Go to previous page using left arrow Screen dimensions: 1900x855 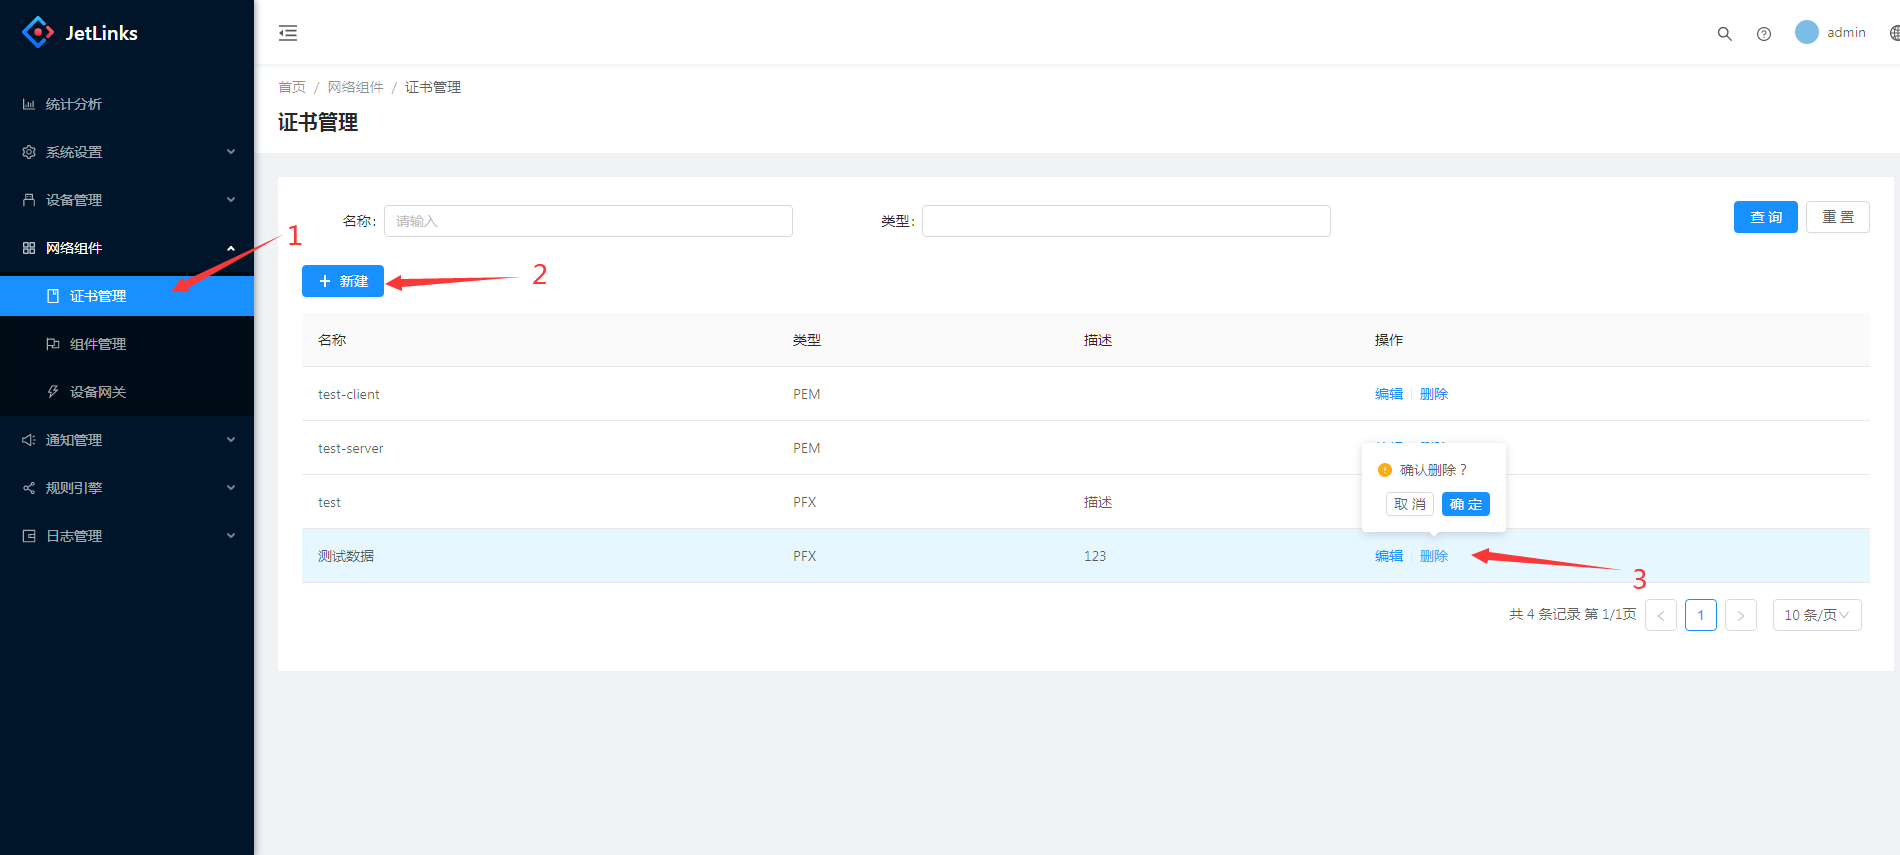click(x=1660, y=615)
